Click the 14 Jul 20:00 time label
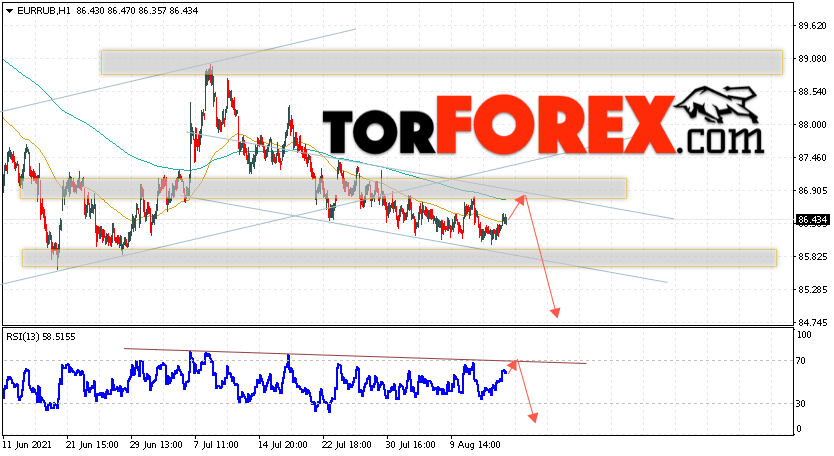Image resolution: width=834 pixels, height=456 pixels. point(283,445)
